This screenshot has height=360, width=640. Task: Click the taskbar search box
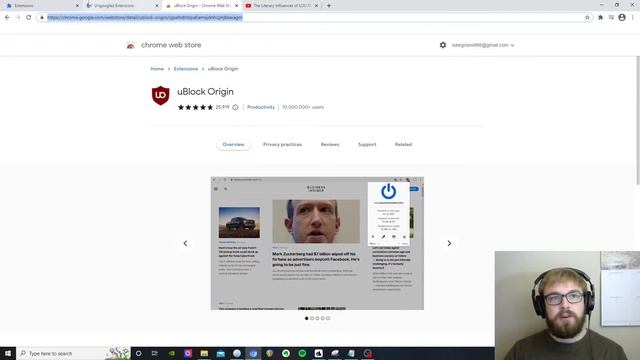coord(73,353)
